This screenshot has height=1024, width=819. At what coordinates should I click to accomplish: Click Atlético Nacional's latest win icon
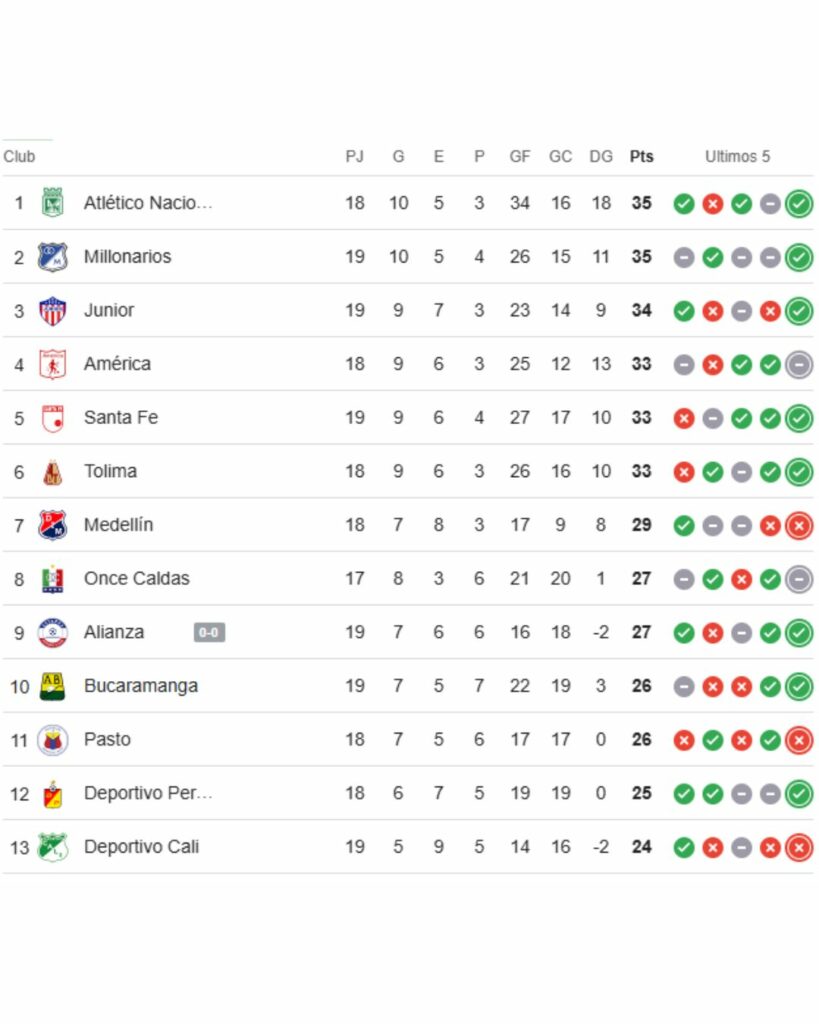pos(799,204)
